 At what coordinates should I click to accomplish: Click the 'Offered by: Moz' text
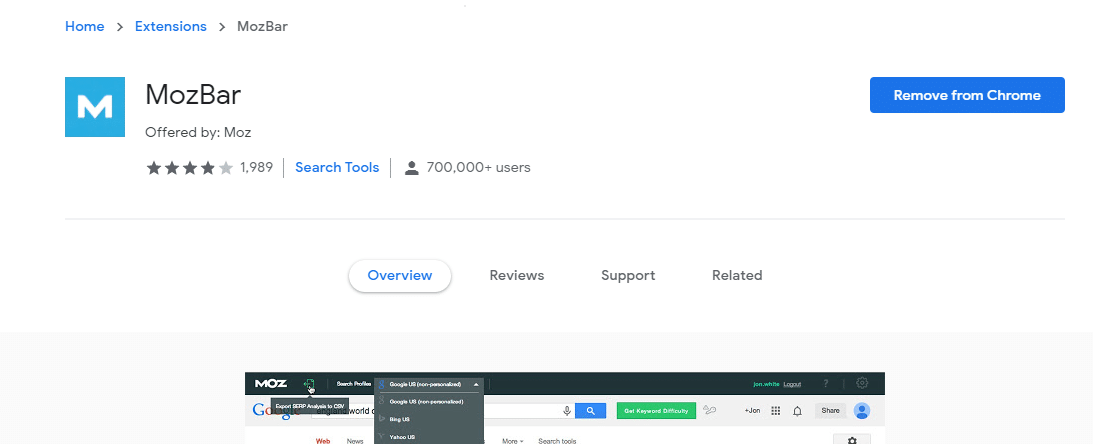tap(198, 132)
